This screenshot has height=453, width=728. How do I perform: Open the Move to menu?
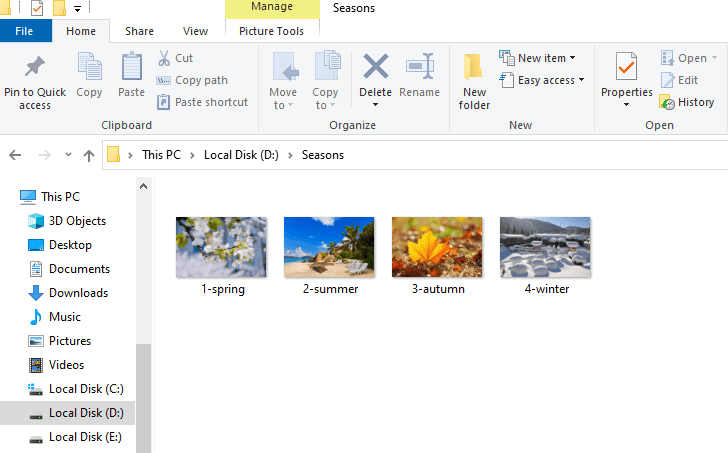pyautogui.click(x=283, y=81)
